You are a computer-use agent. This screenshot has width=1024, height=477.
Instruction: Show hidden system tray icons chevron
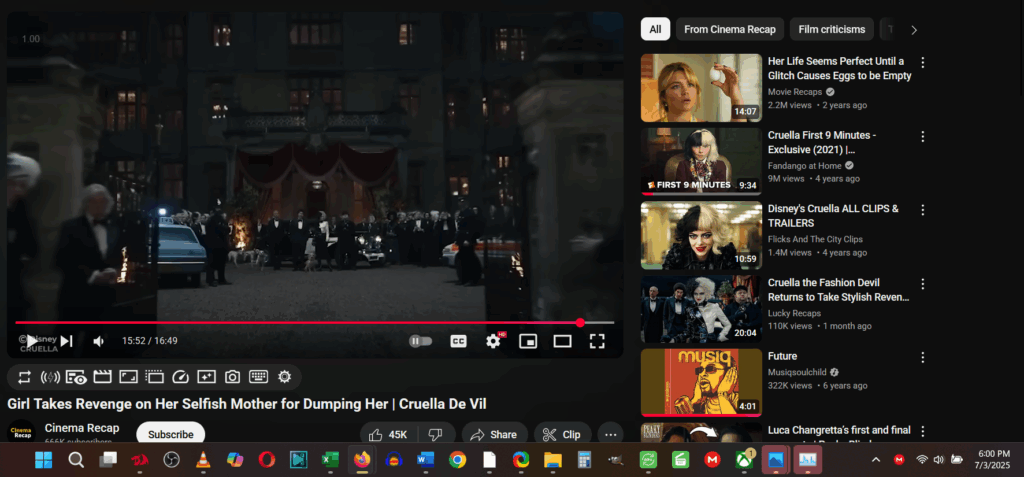[x=876, y=460]
